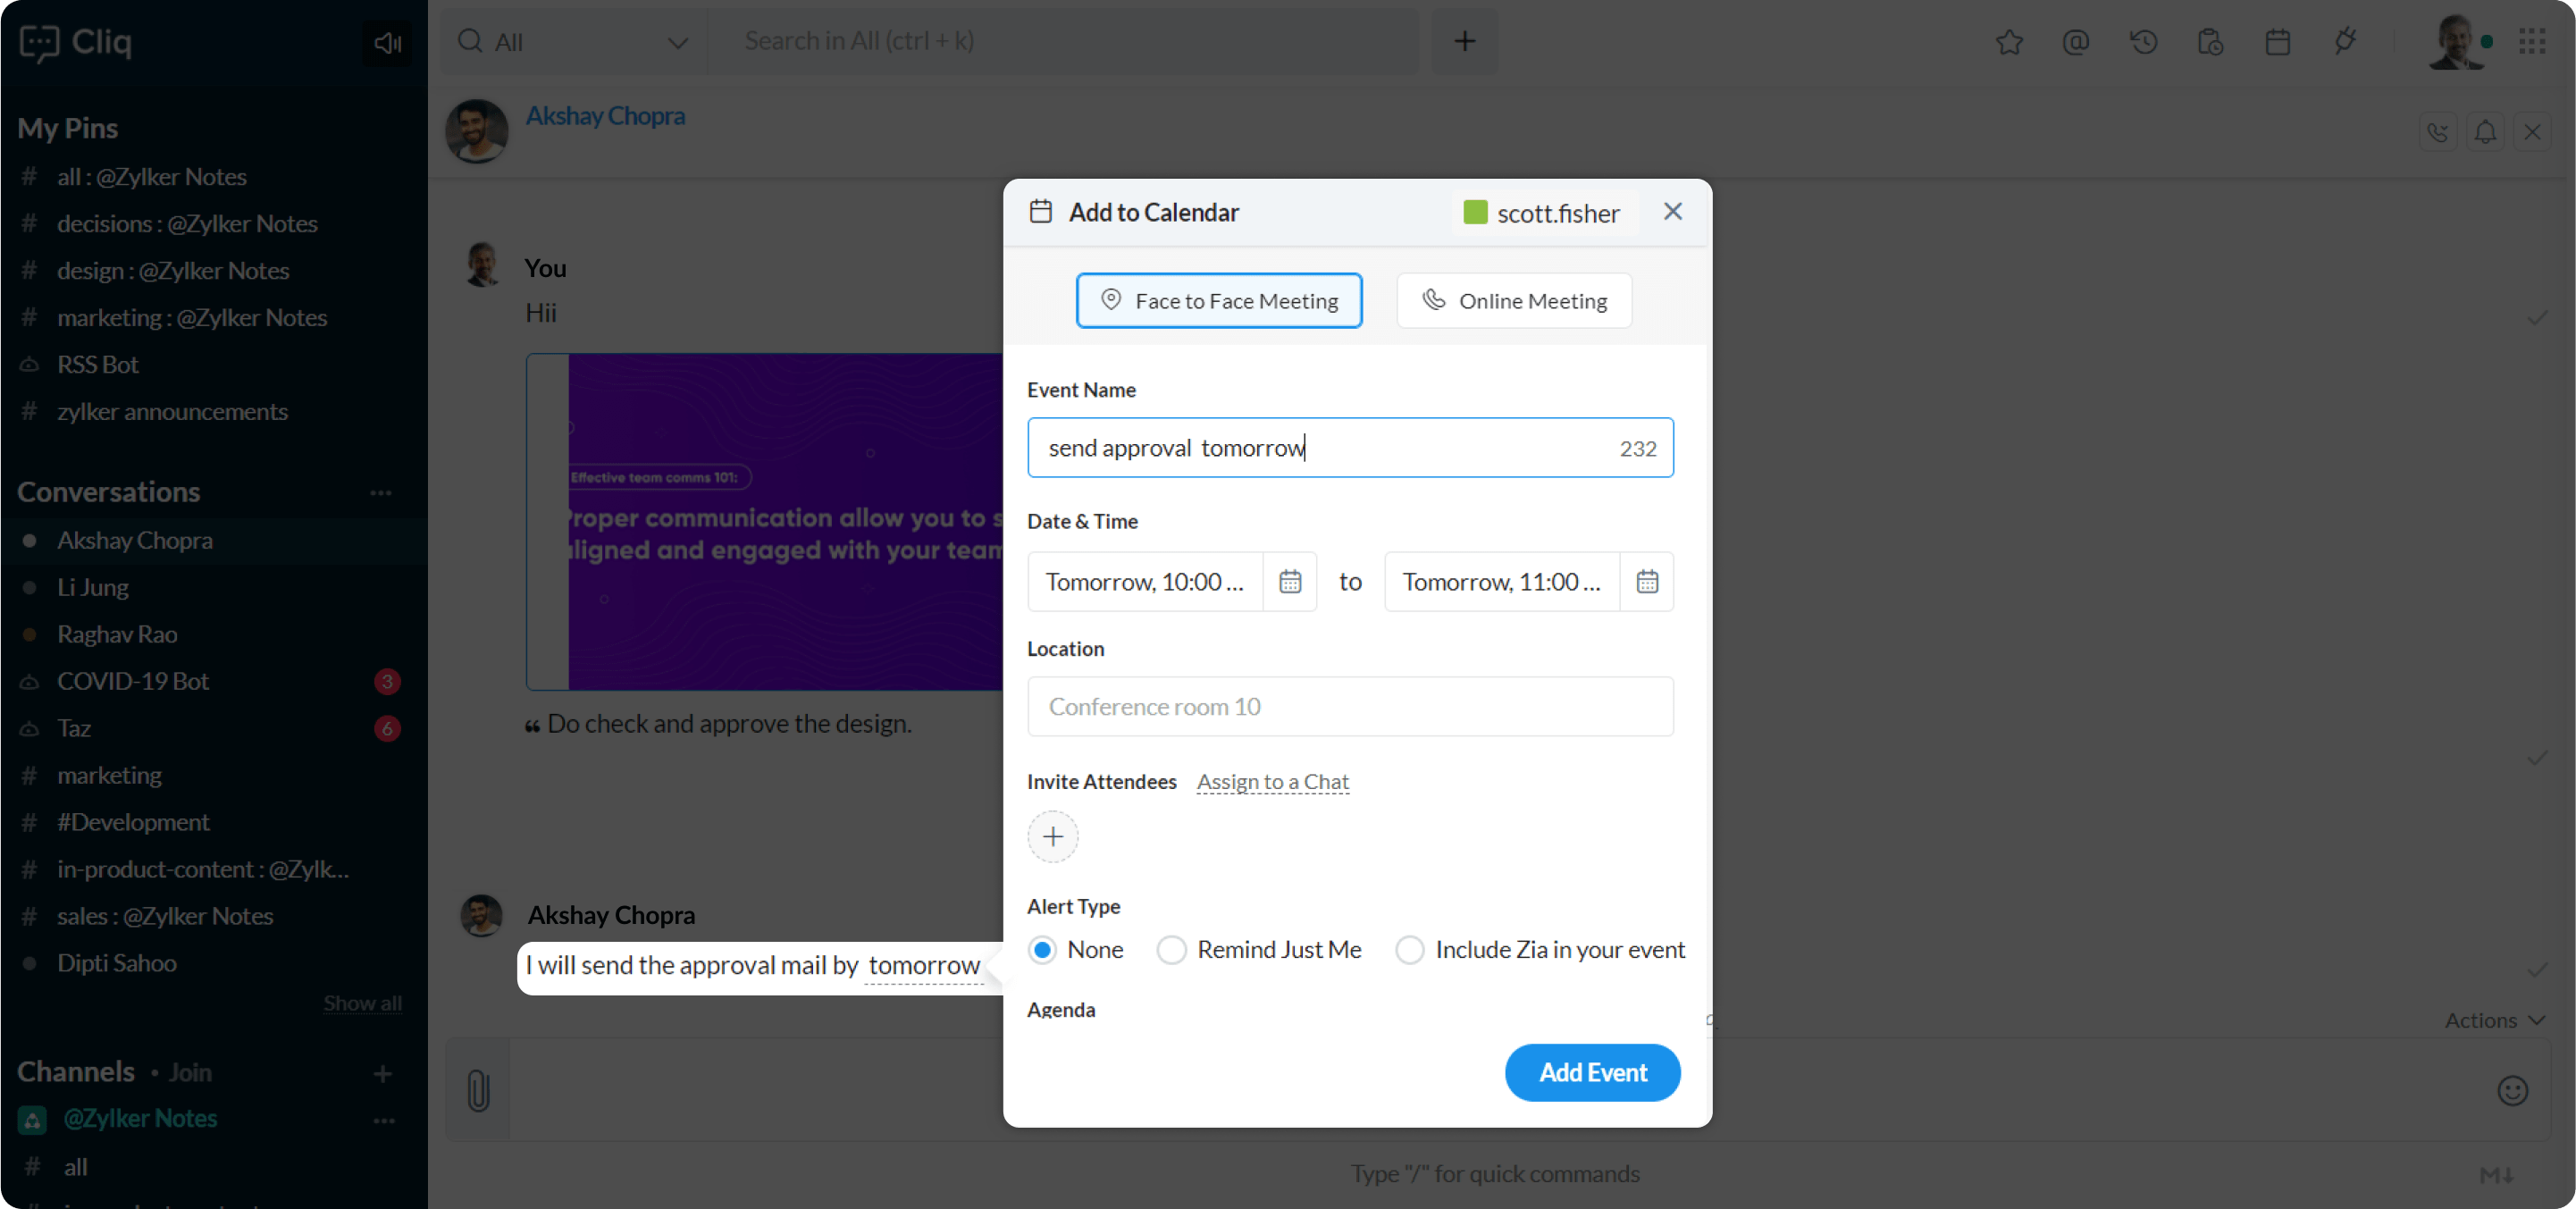This screenshot has height=1209, width=2576.
Task: Select Include Zia in your event
Action: [x=1409, y=949]
